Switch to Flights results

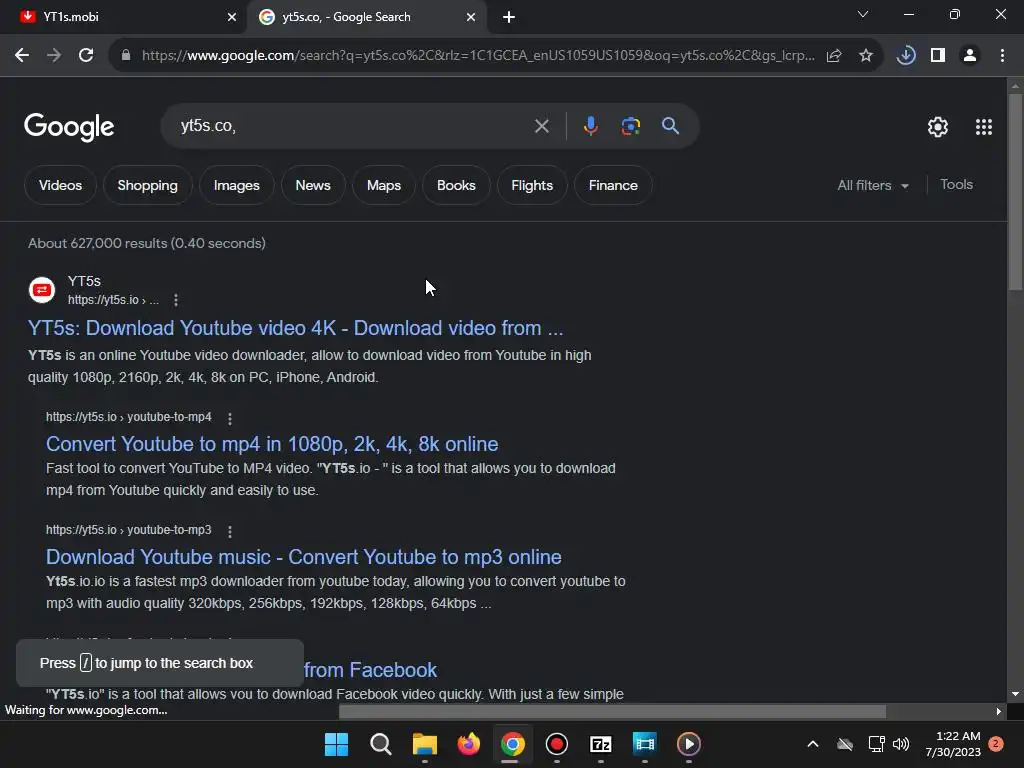click(532, 185)
